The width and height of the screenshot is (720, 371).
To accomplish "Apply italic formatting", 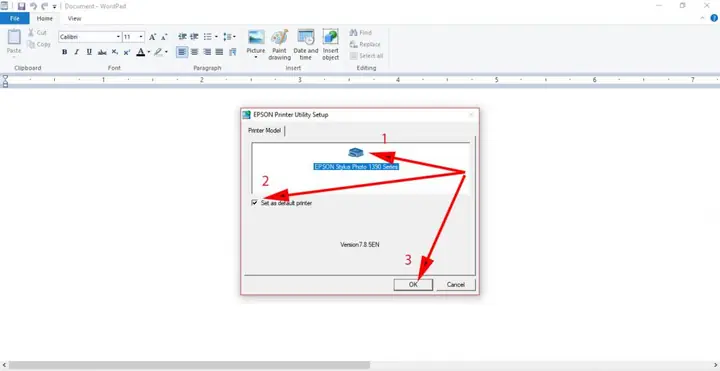I will (x=77, y=52).
